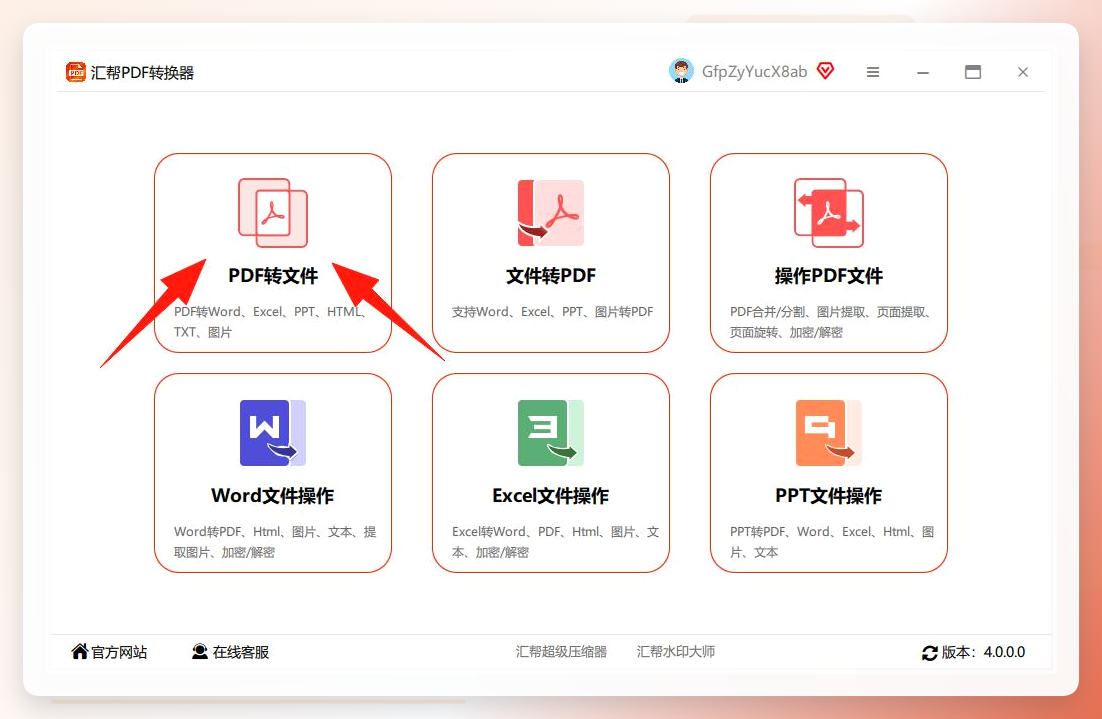Image resolution: width=1102 pixels, height=719 pixels.
Task: Click description starting Word转PDF、Html
Action: (275, 542)
